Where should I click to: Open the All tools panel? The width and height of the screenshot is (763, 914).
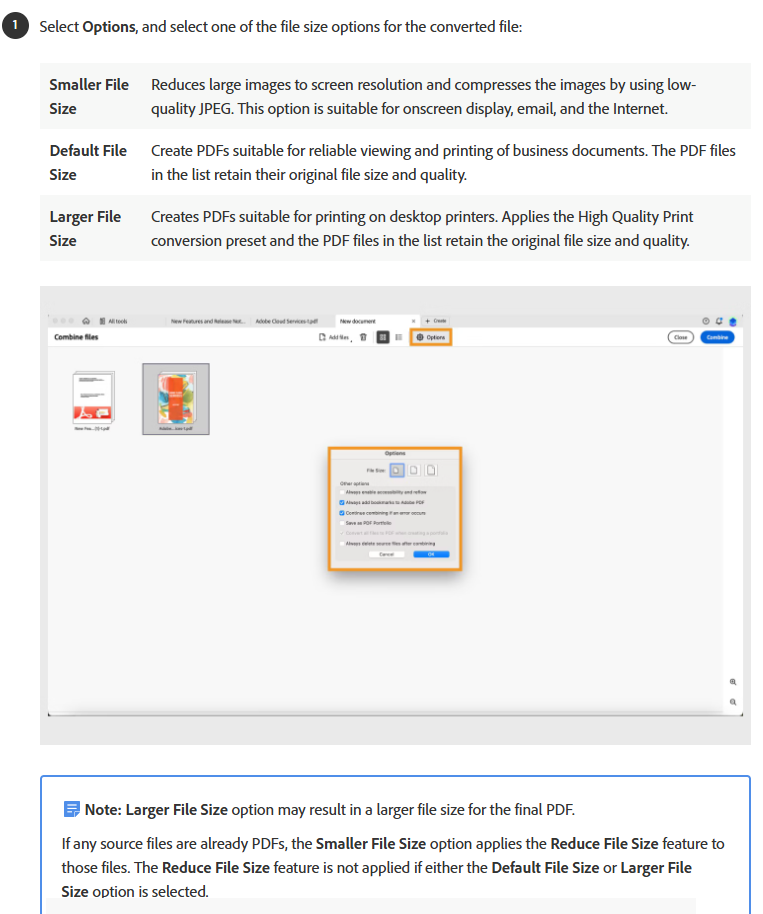(113, 321)
